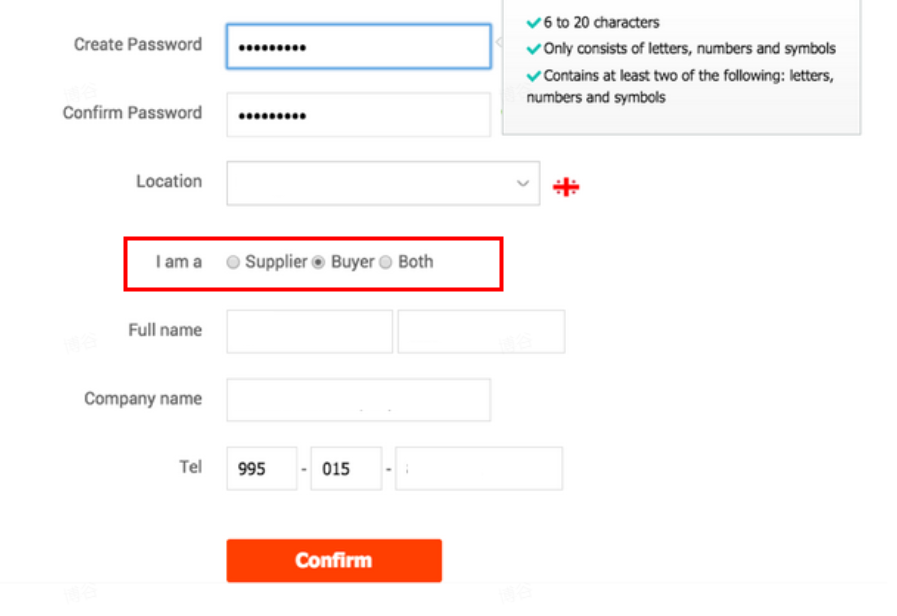The width and height of the screenshot is (897, 616).
Task: Click the 'I am a' label text
Action: point(178,262)
